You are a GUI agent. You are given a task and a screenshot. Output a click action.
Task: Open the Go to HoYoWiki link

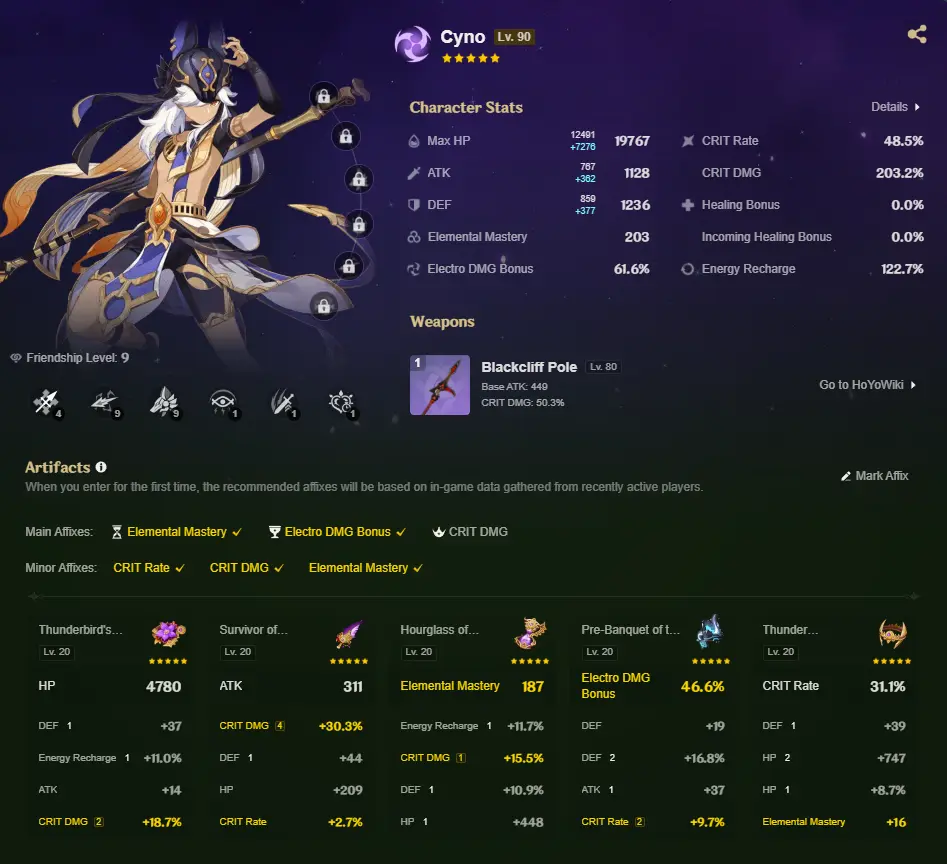(867, 385)
